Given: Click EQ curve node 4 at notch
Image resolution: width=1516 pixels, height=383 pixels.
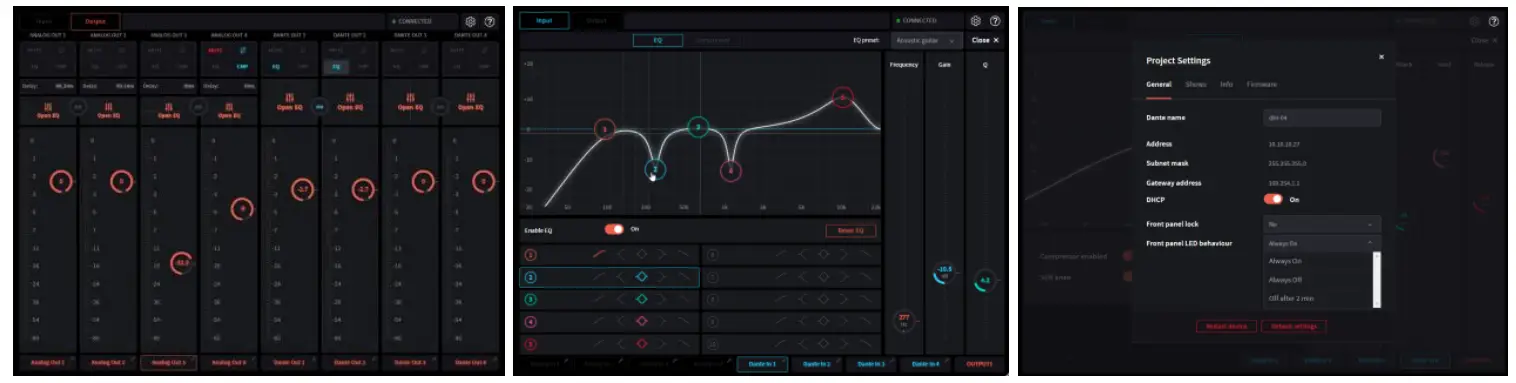Looking at the screenshot, I should pyautogui.click(x=731, y=171).
